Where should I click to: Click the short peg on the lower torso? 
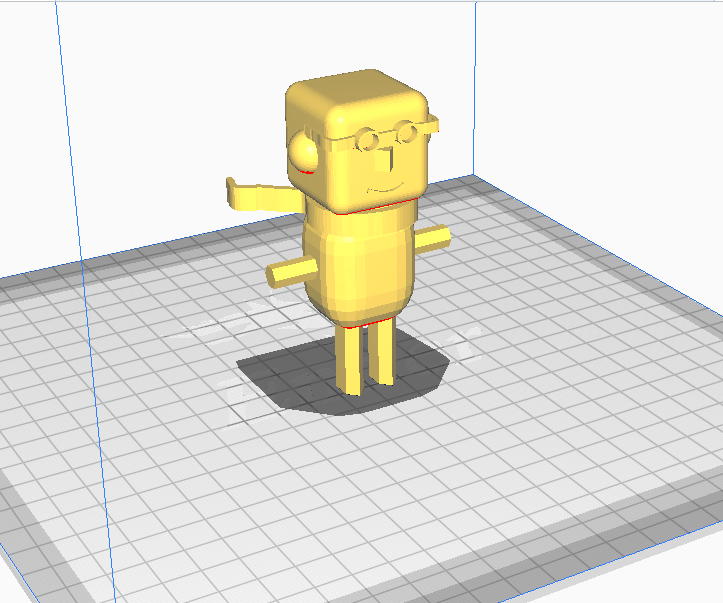[290, 271]
